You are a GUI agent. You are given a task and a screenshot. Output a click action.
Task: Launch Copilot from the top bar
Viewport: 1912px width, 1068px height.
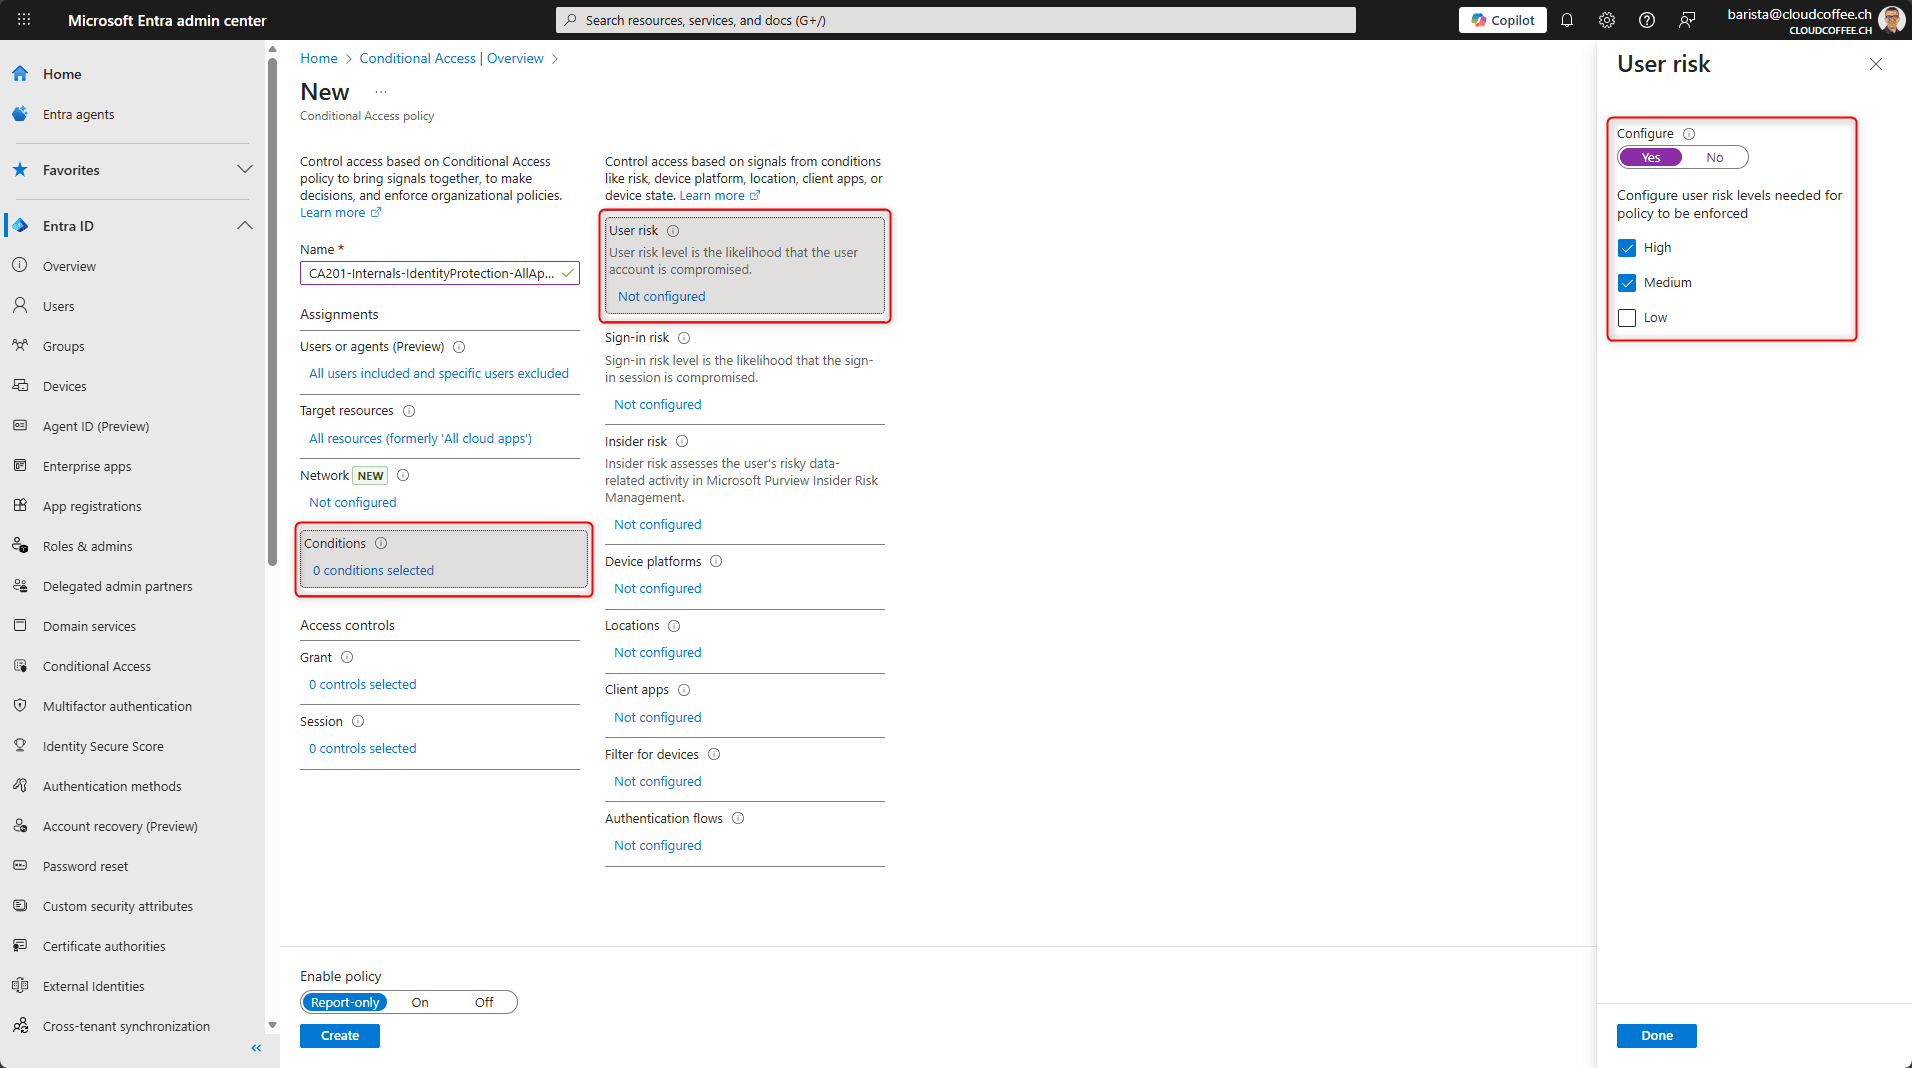pyautogui.click(x=1502, y=20)
